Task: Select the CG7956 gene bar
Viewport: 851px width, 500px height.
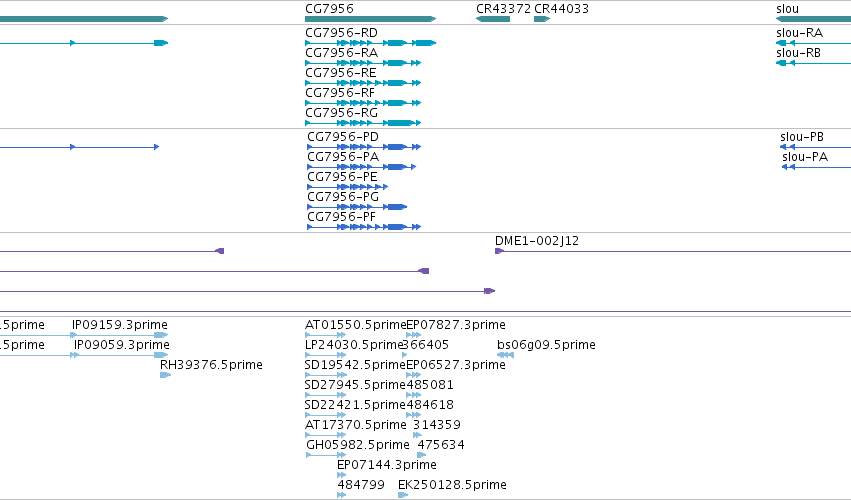Action: click(370, 19)
